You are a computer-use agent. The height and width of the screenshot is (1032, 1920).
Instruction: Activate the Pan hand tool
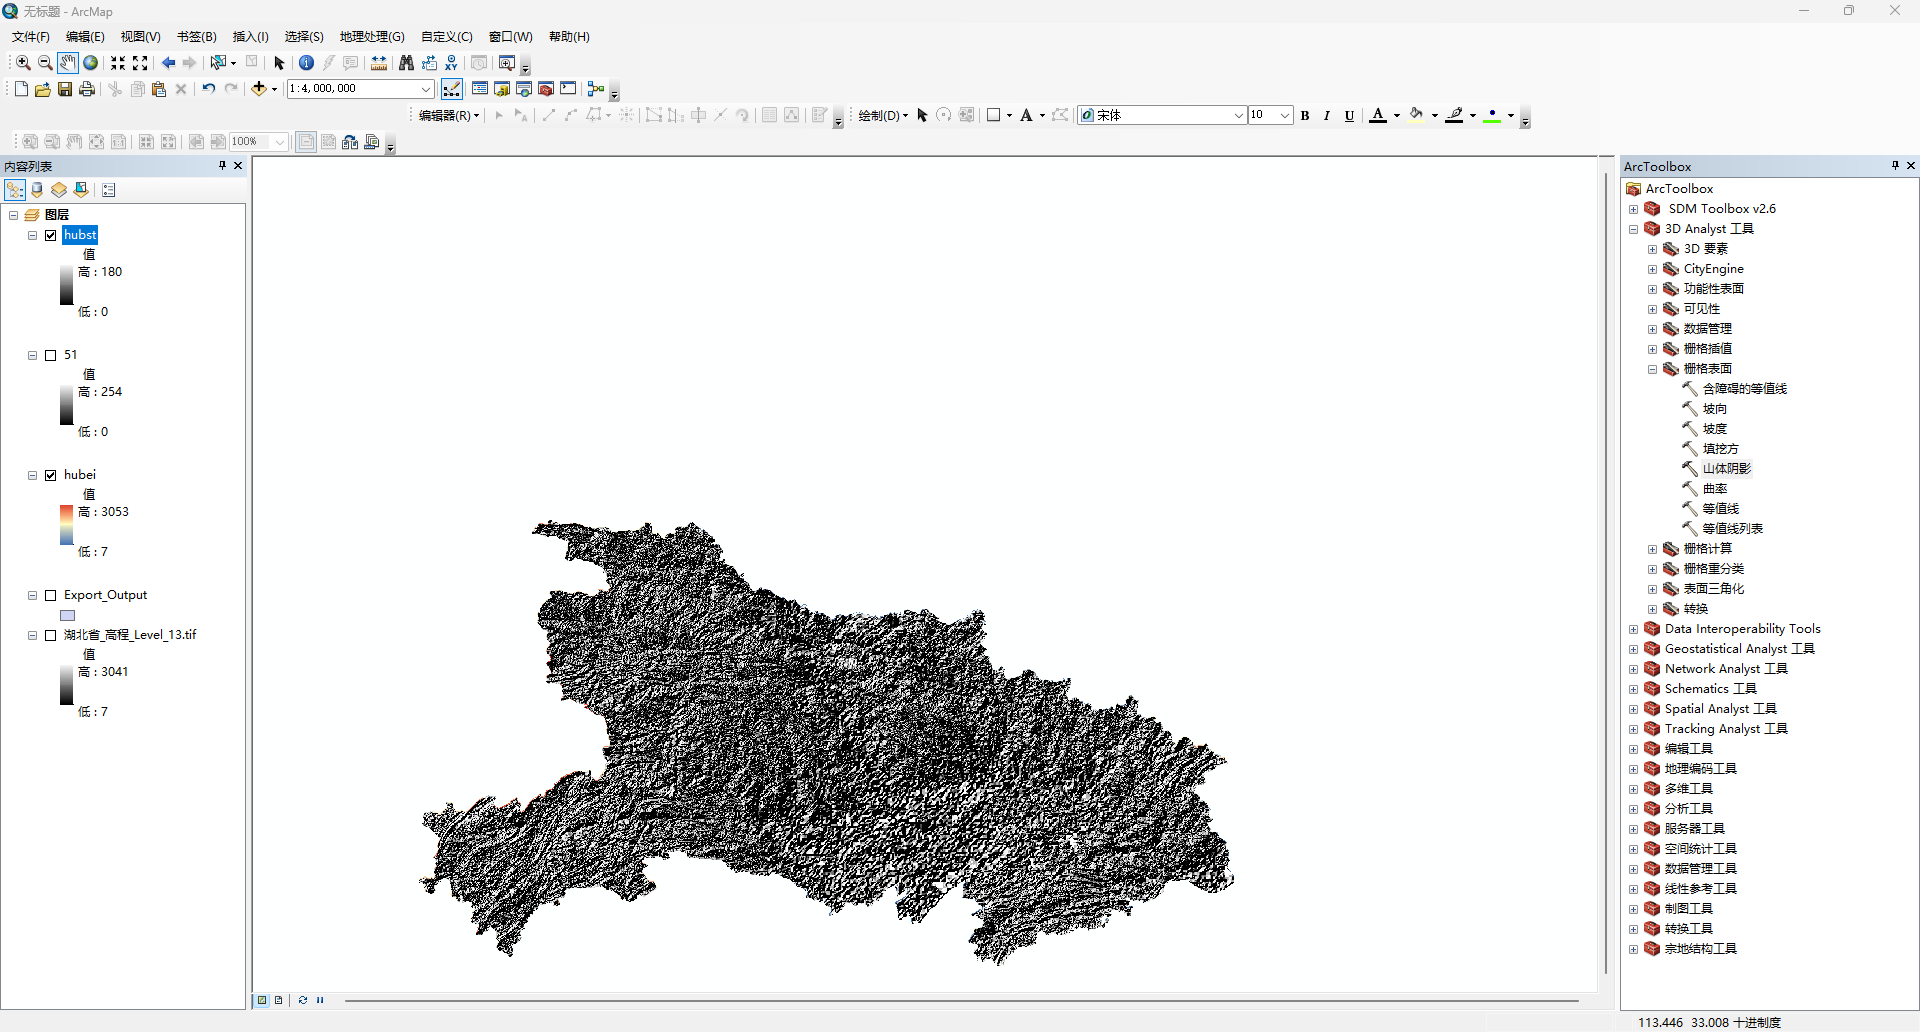click(67, 63)
